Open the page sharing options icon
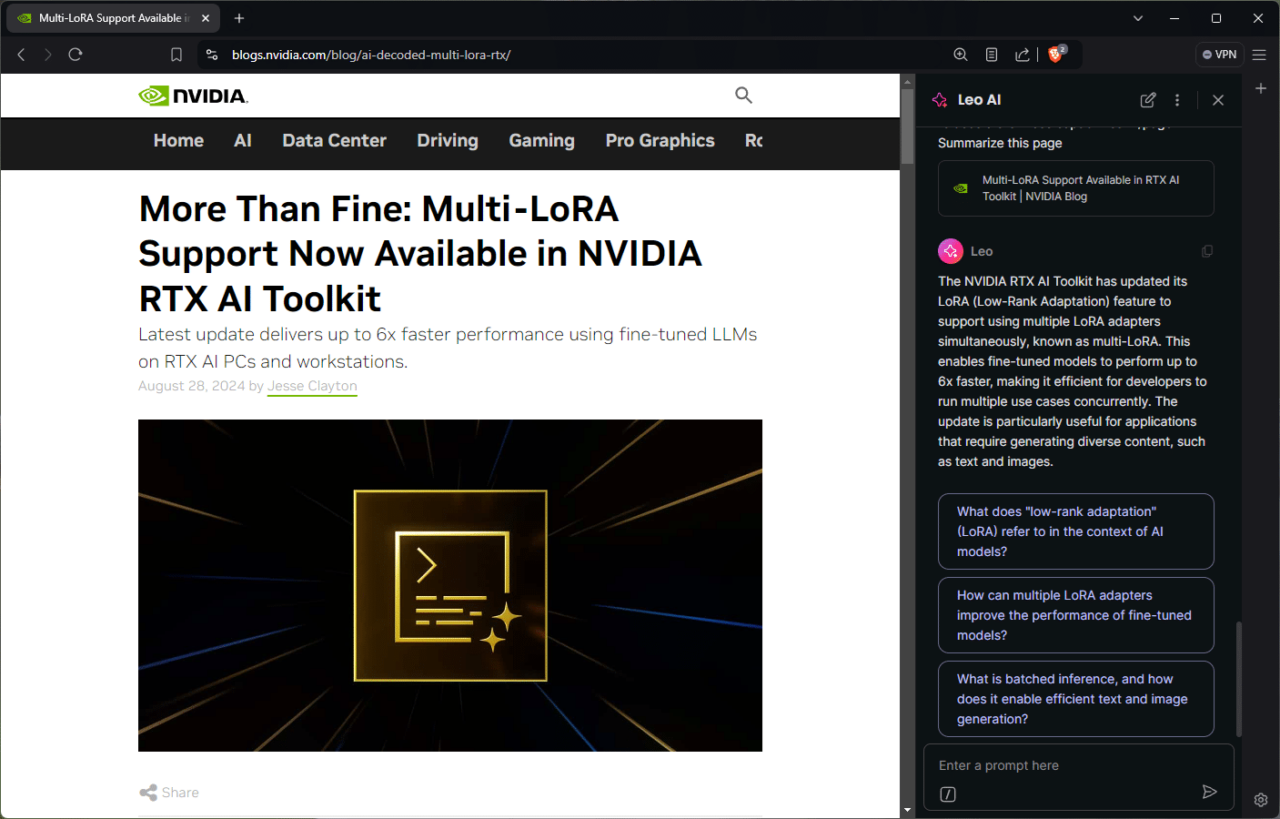Screen dimensions: 1280x819 [x=1022, y=54]
